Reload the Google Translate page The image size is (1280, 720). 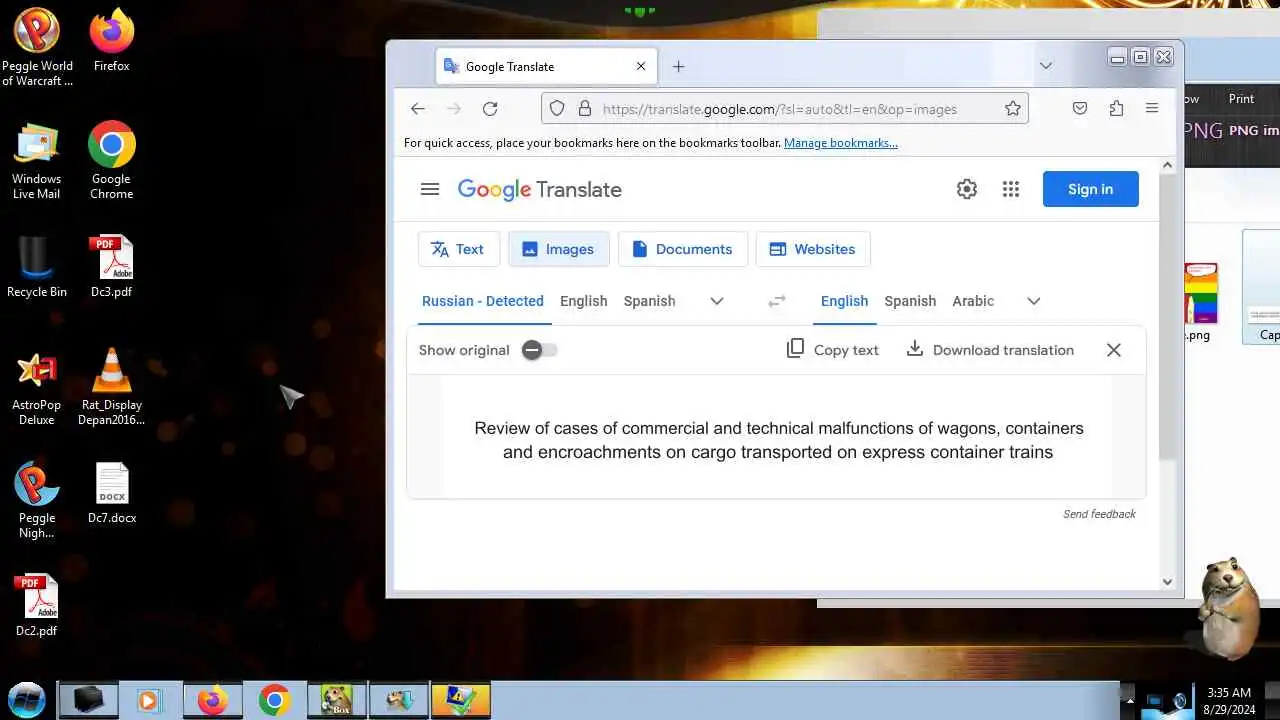490,109
